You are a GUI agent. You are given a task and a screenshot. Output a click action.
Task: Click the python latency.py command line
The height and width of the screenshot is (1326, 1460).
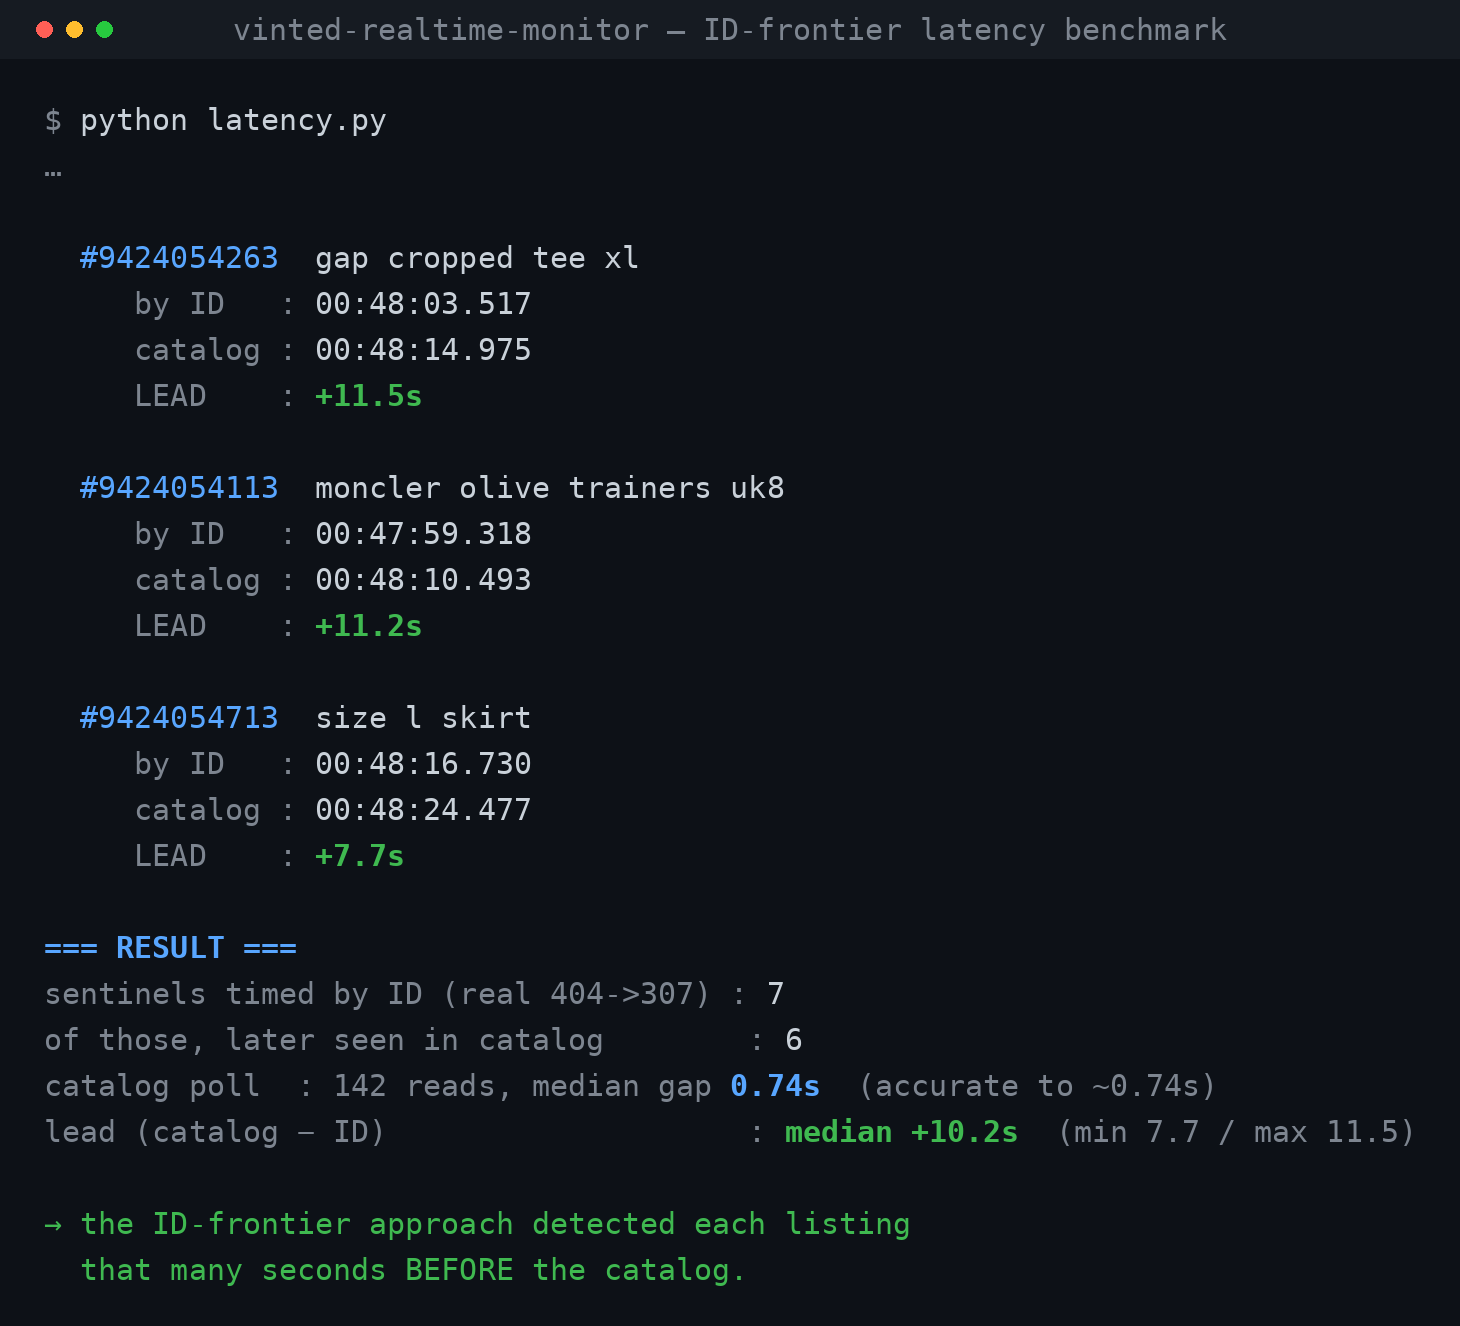(x=215, y=120)
